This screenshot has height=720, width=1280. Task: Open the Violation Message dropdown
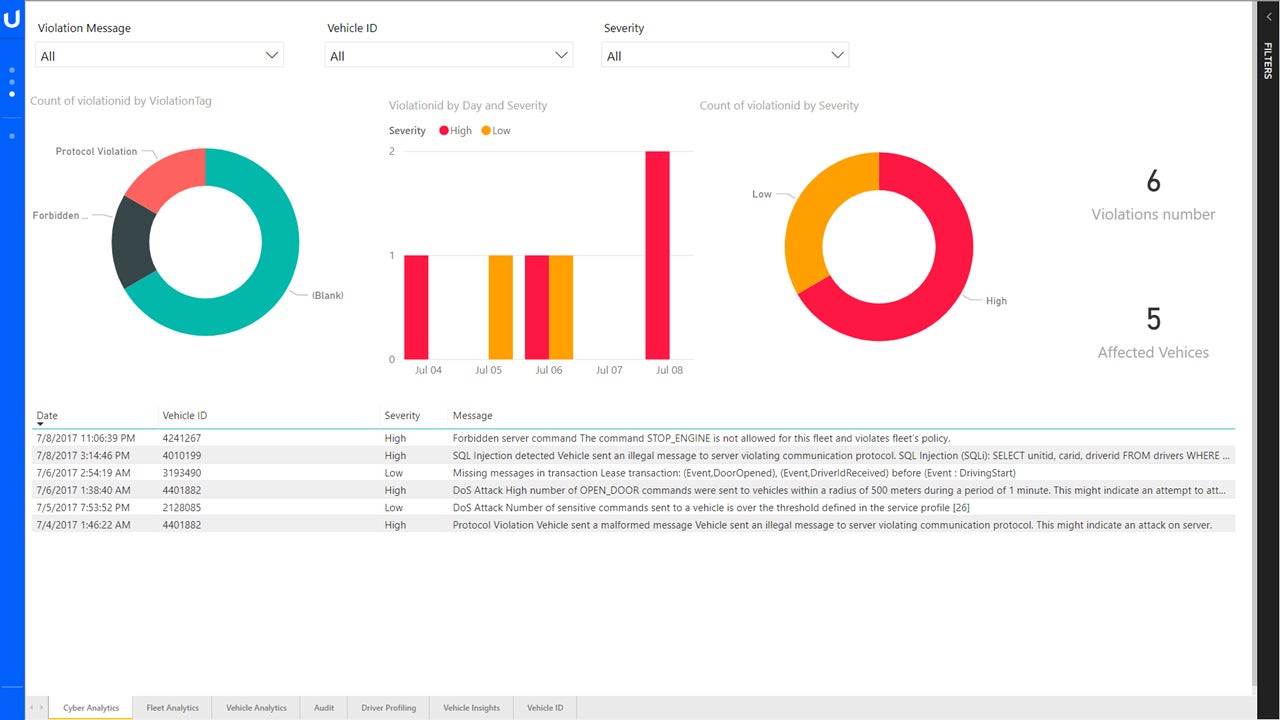[x=159, y=55]
